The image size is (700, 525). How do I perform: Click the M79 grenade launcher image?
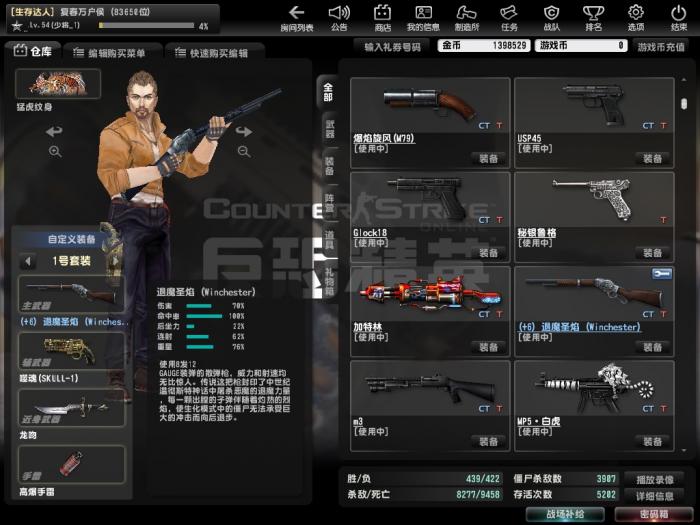430,104
